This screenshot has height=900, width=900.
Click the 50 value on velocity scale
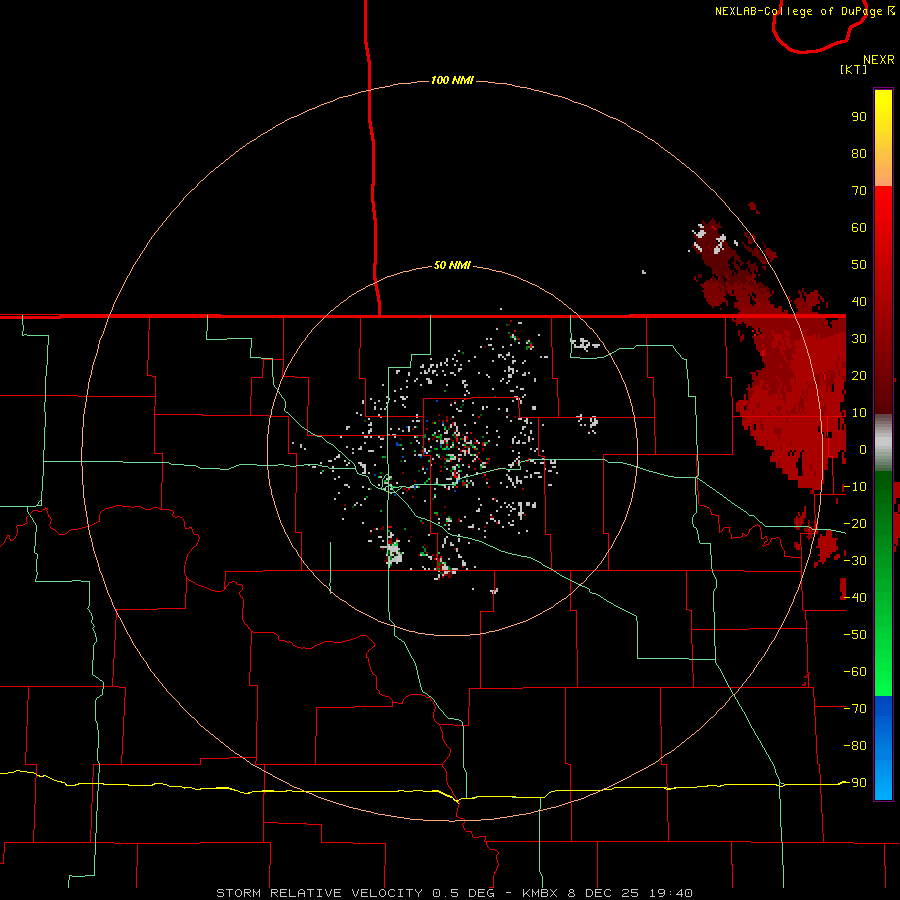click(x=859, y=265)
